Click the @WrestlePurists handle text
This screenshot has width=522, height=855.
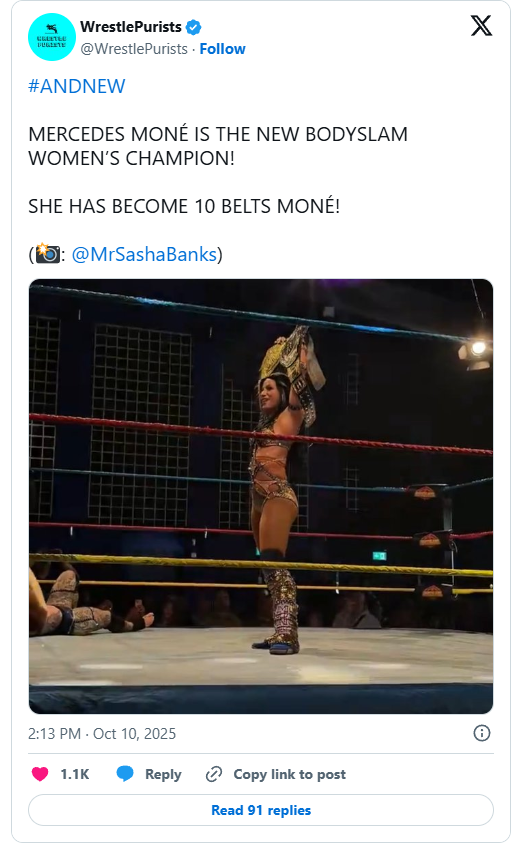(134, 49)
